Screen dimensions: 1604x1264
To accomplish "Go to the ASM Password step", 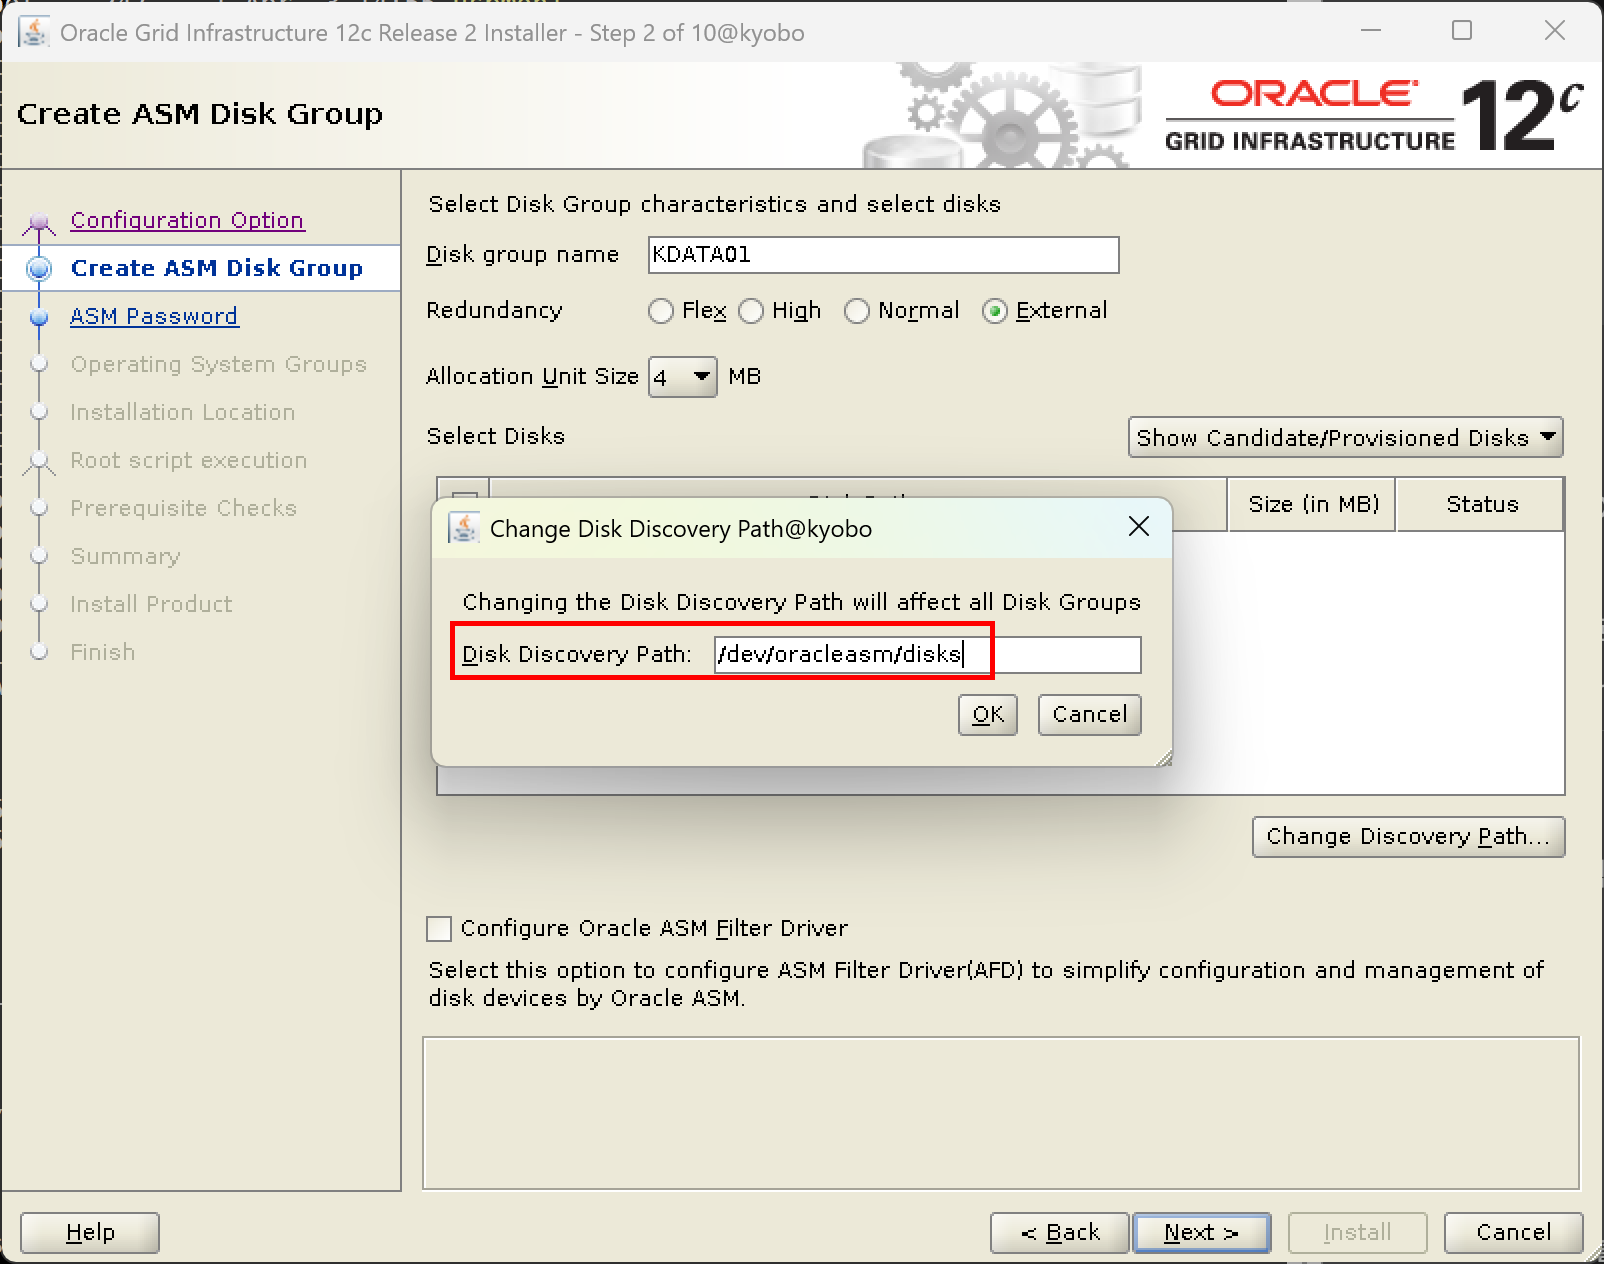I will pyautogui.click(x=154, y=316).
